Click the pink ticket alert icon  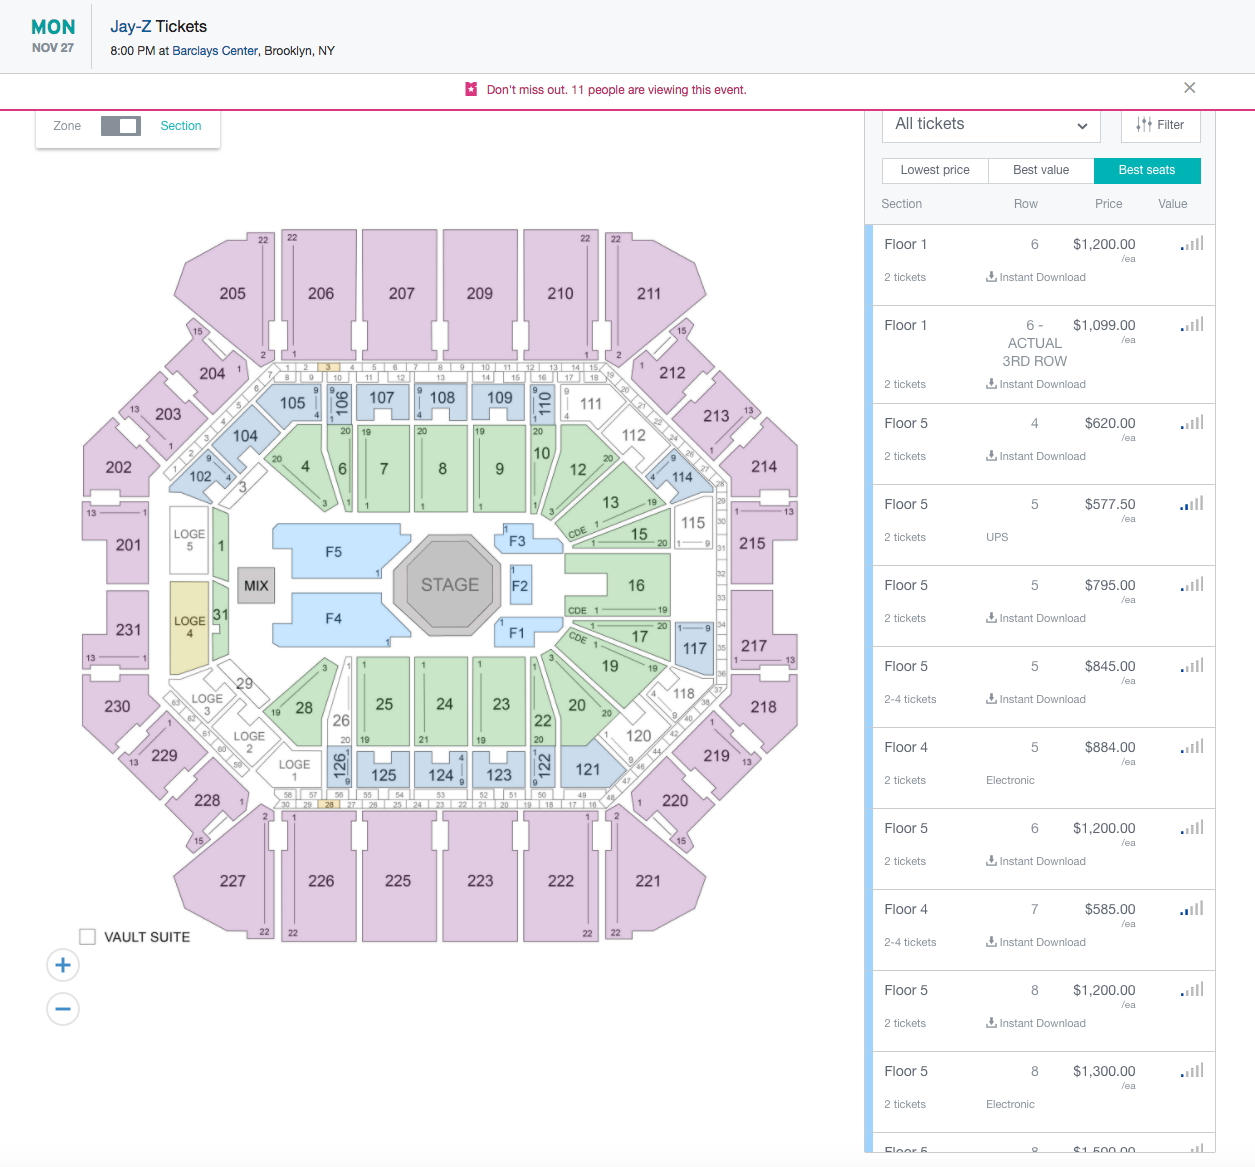pos(471,89)
